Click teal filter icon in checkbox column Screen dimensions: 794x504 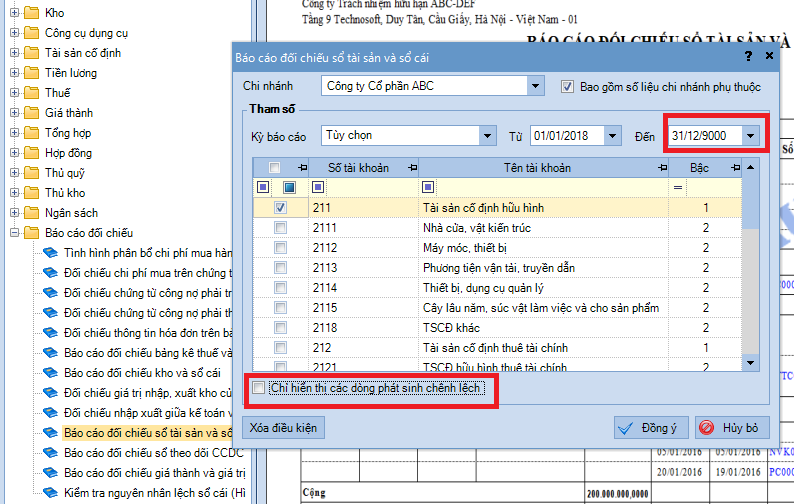tap(290, 187)
